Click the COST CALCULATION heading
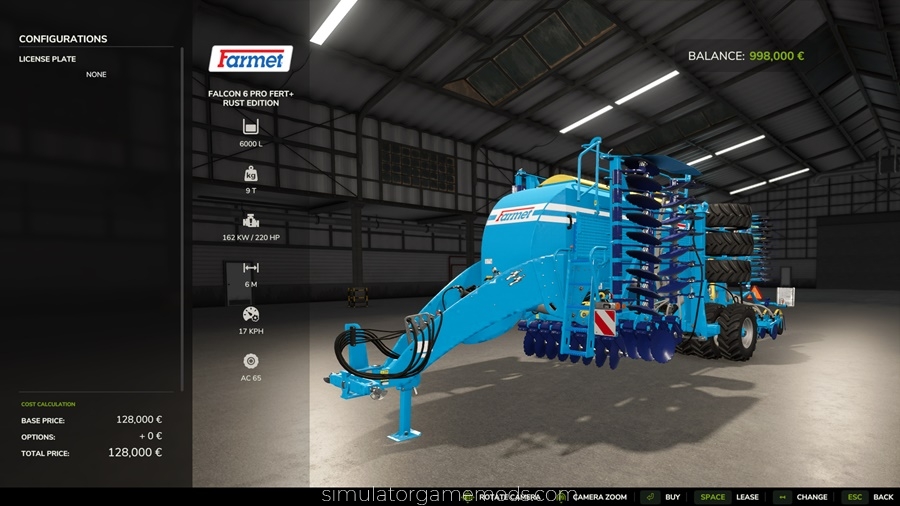The width and height of the screenshot is (900, 506). click(48, 404)
